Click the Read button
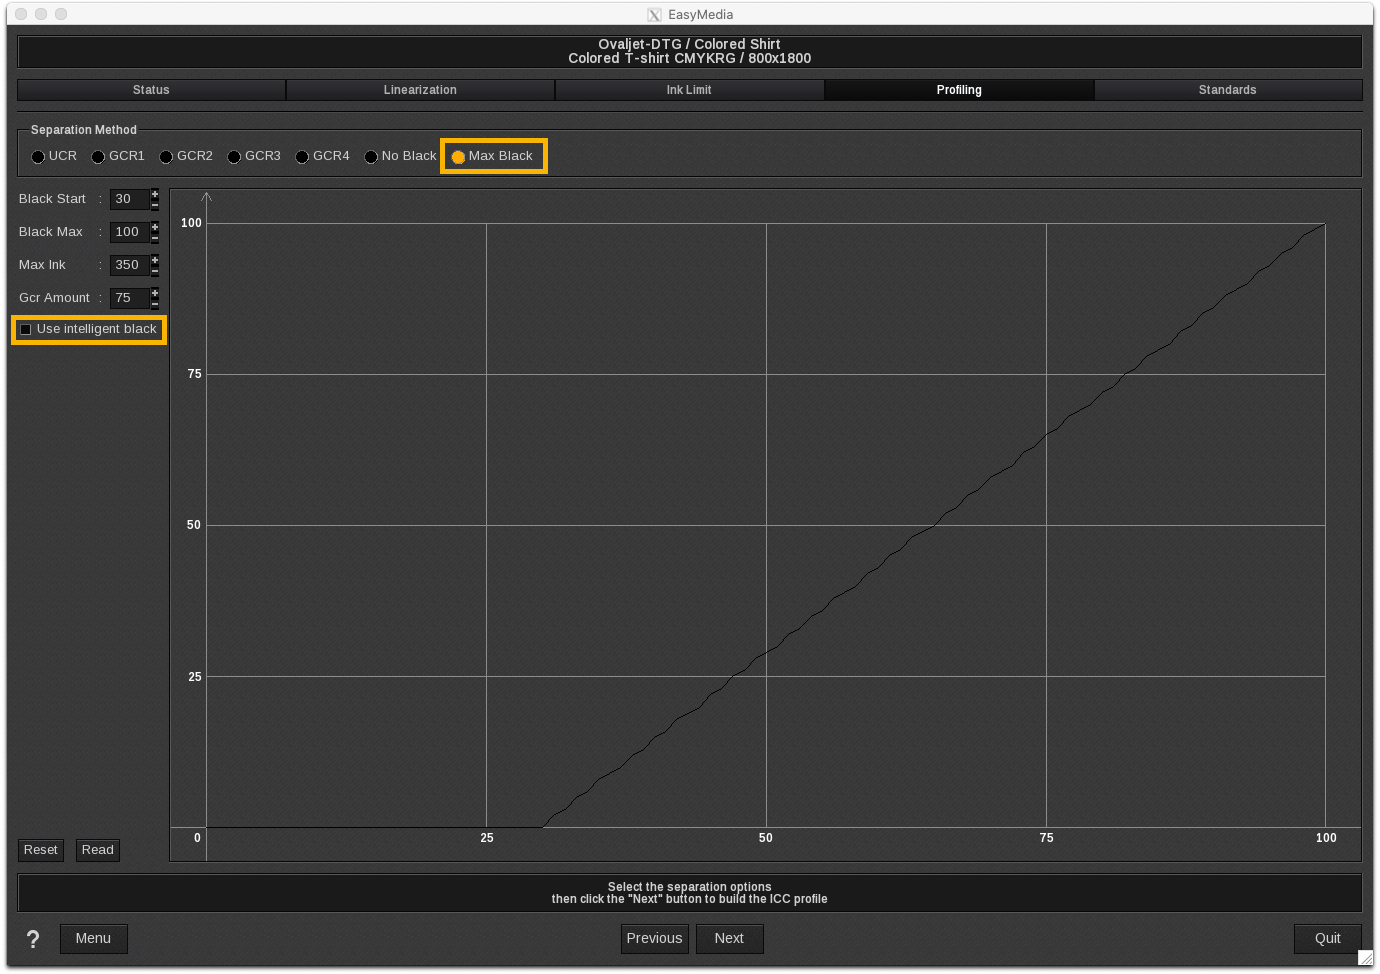Viewport: 1380px width, 974px height. coord(98,850)
